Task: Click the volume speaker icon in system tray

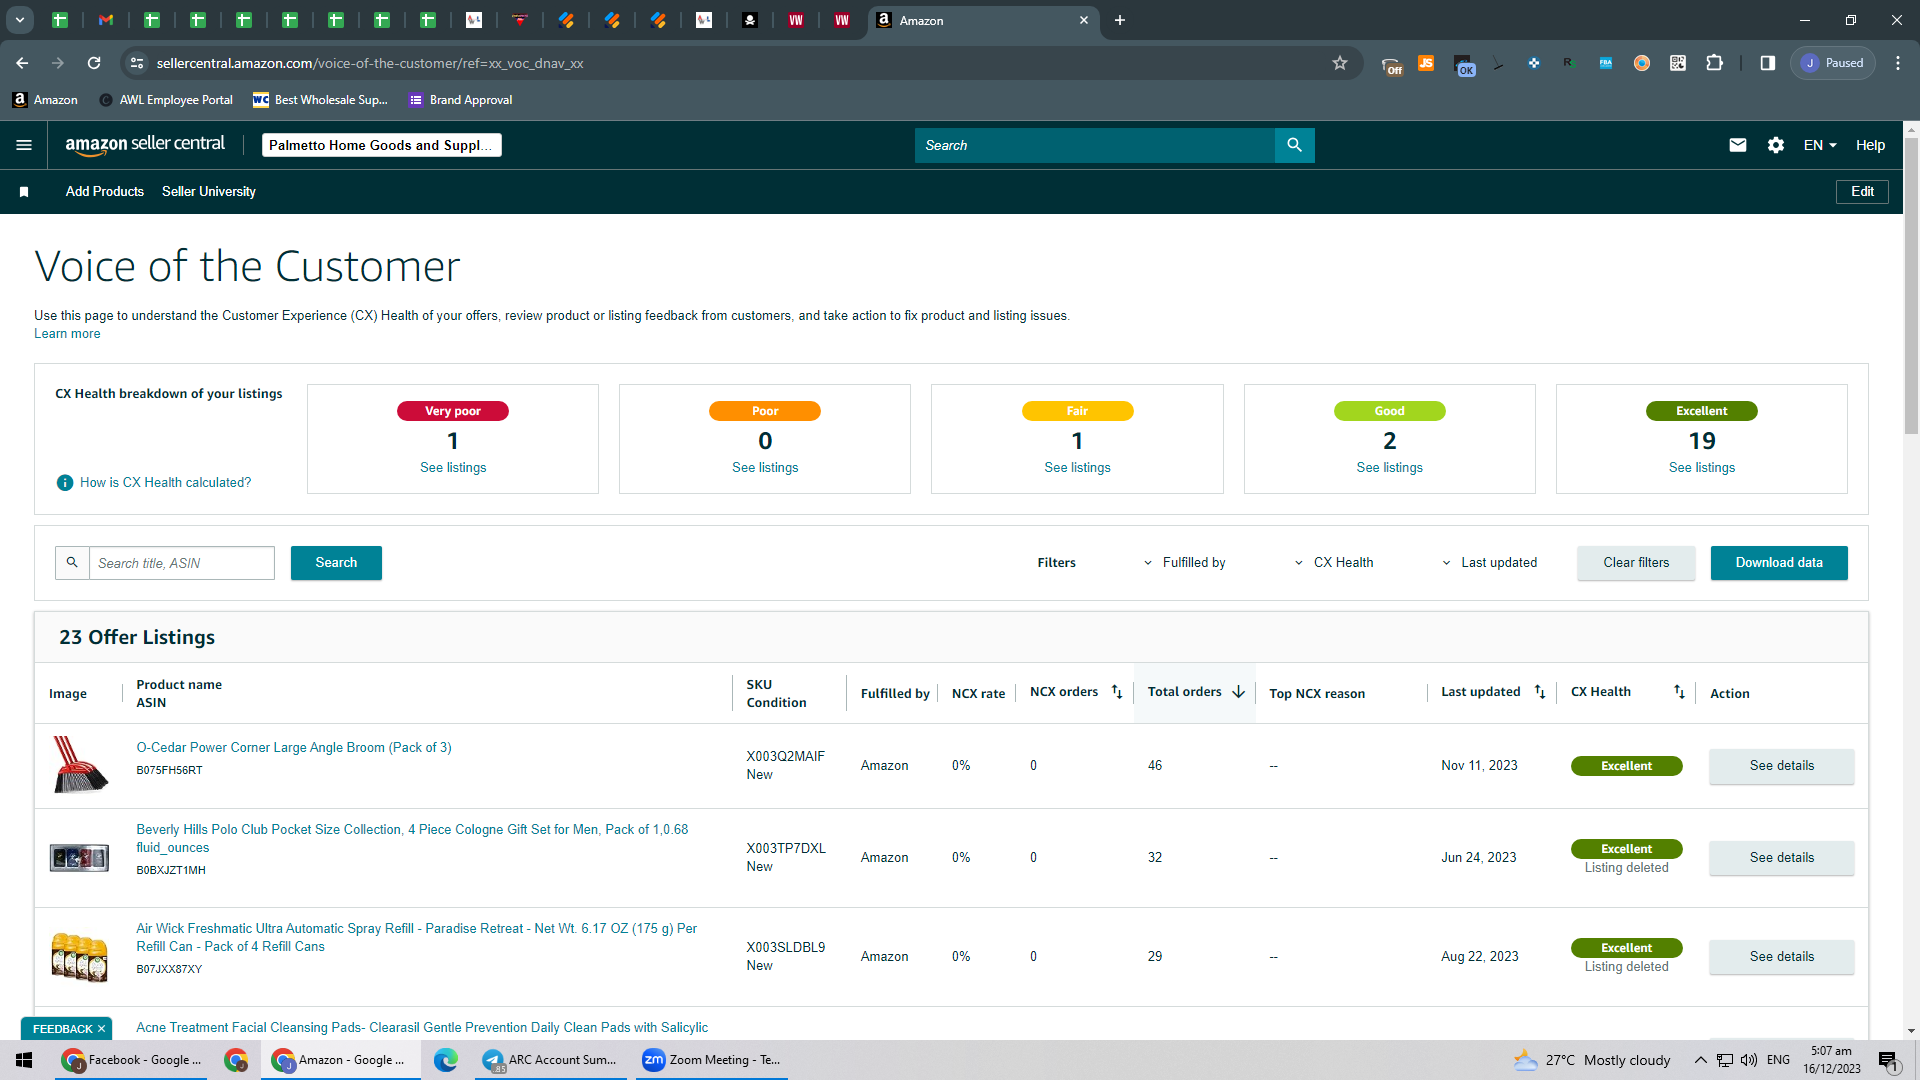Action: pyautogui.click(x=1749, y=1060)
